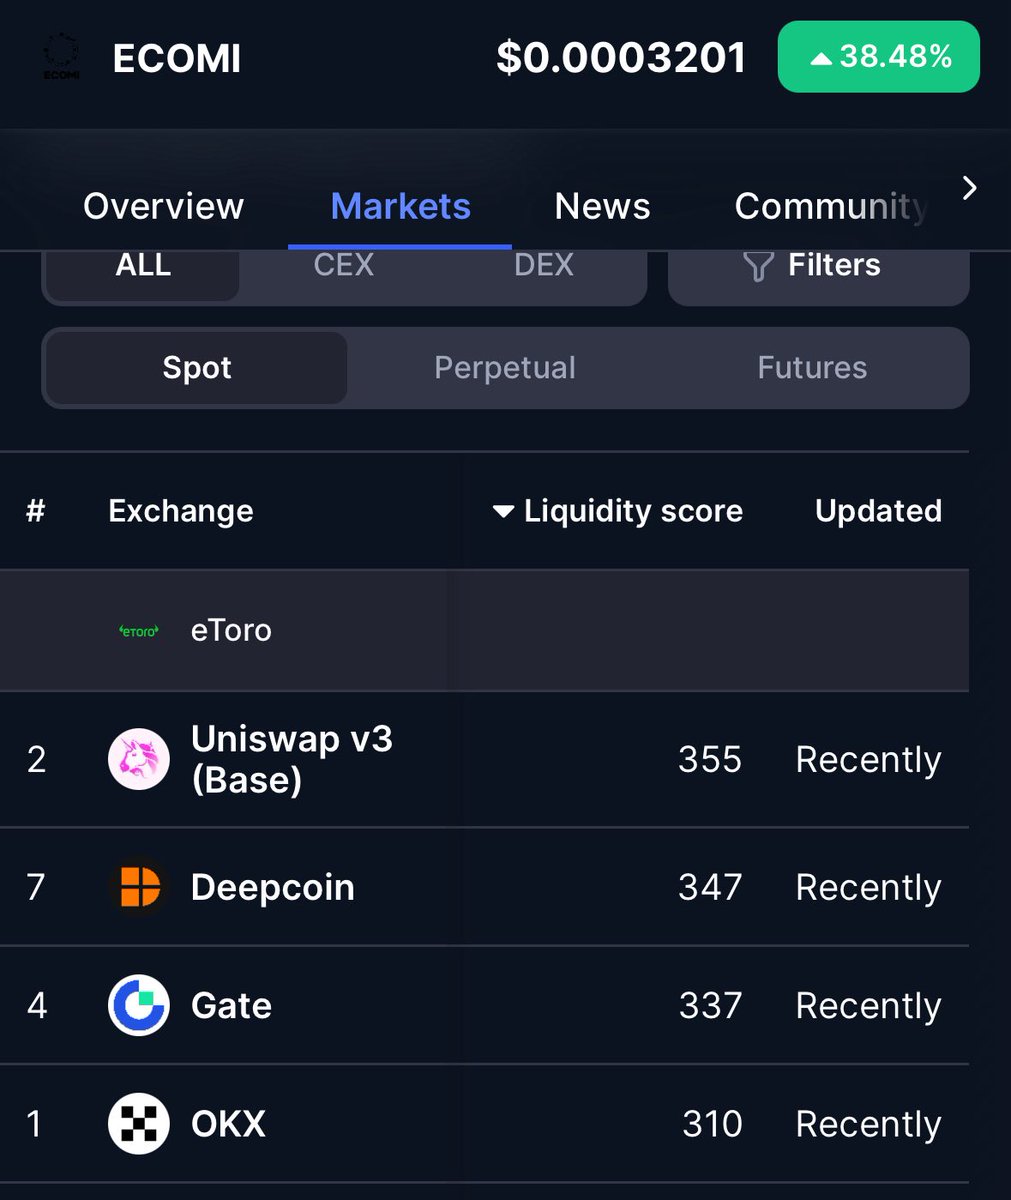Switch exchange filter to CEX
The width and height of the screenshot is (1011, 1200).
pos(343,266)
